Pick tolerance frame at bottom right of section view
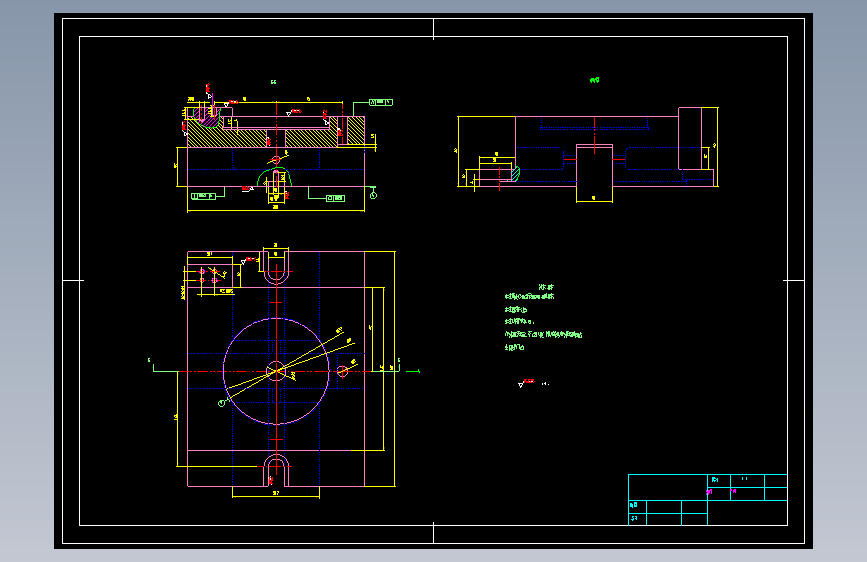This screenshot has height=562, width=867. pyautogui.click(x=335, y=198)
